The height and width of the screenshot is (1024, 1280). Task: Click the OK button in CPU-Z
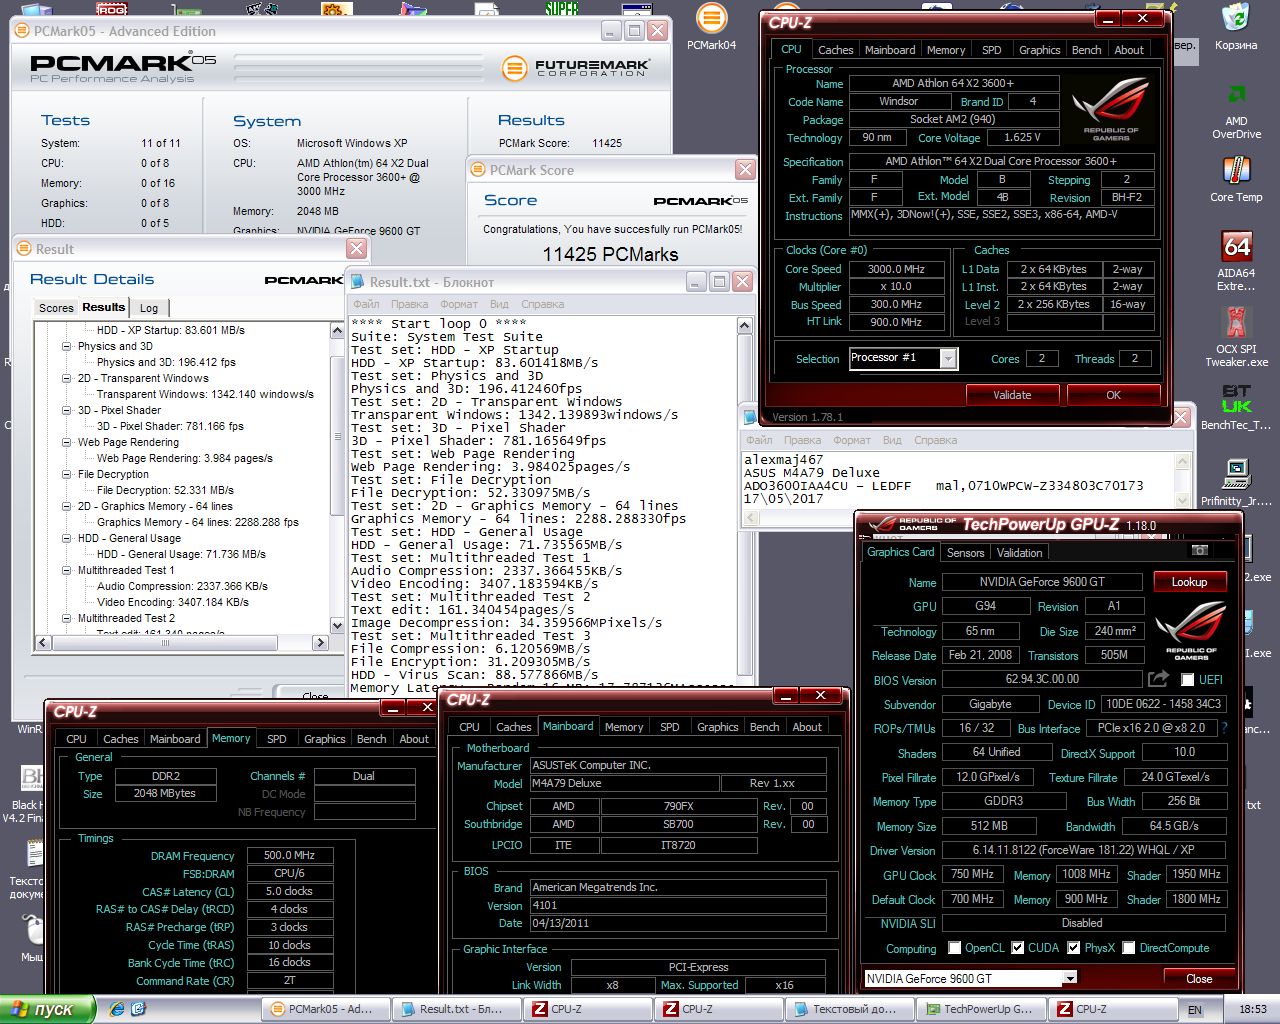point(1113,395)
